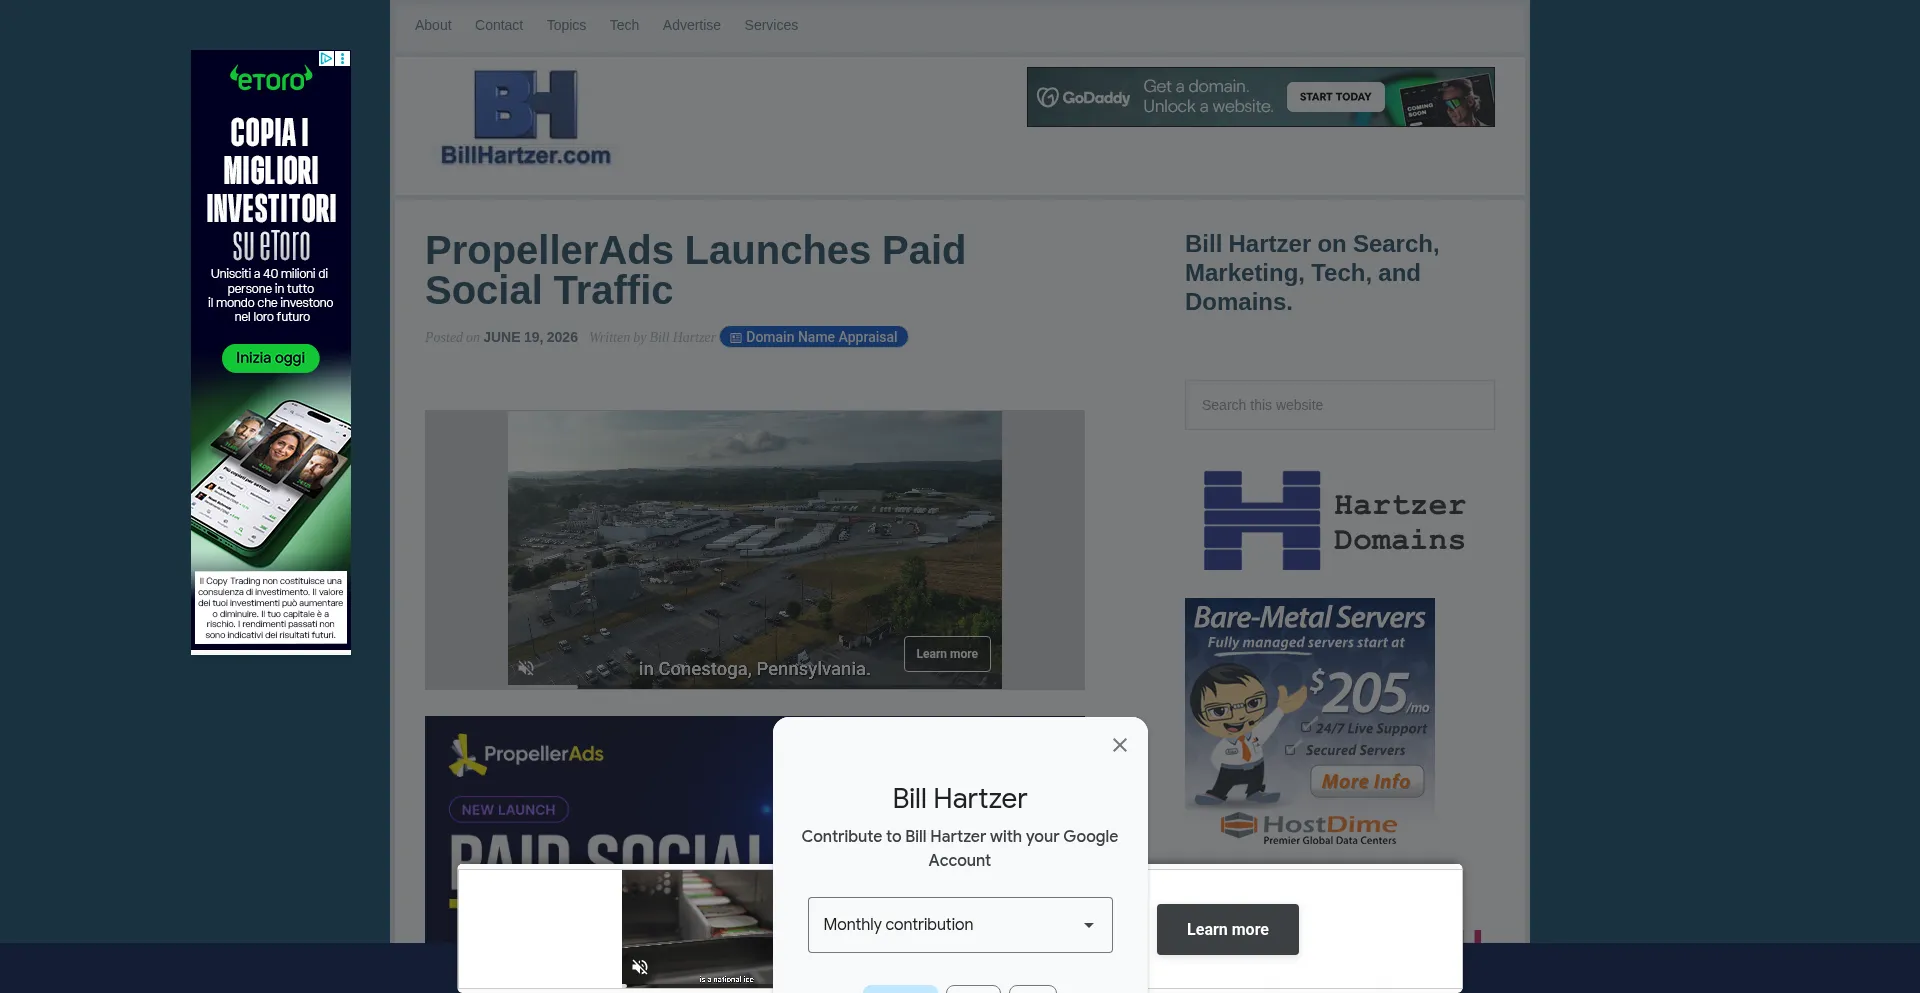Unmute the Conestoga, Pennsylvania video
The width and height of the screenshot is (1920, 993).
tap(526, 668)
